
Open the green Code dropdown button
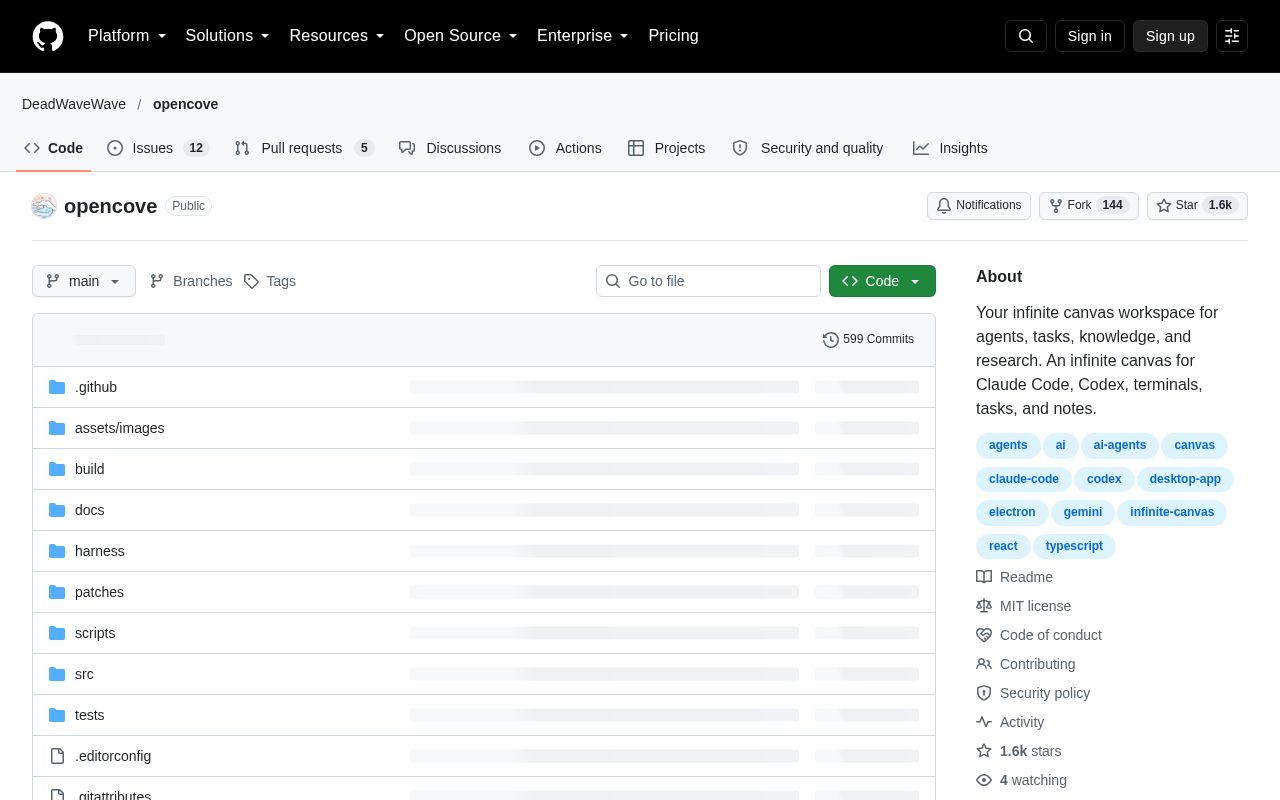pyautogui.click(x=882, y=281)
